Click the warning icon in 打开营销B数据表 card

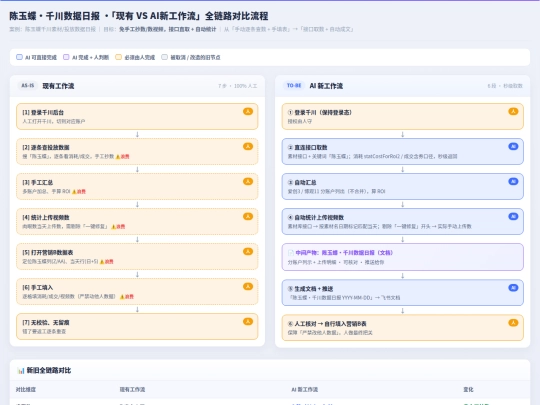point(102,262)
